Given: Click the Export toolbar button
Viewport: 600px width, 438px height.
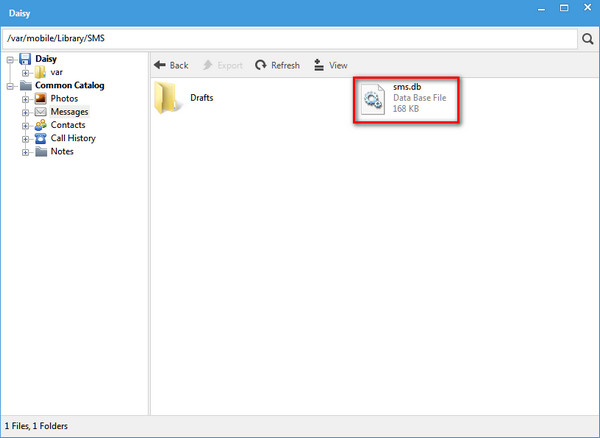Looking at the screenshot, I should click(x=222, y=65).
